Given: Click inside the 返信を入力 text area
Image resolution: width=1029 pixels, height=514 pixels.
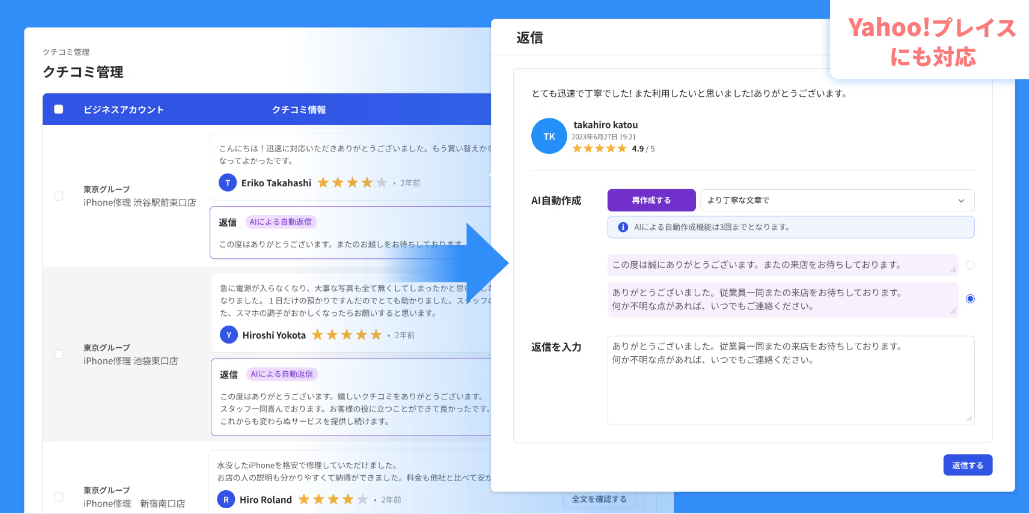Looking at the screenshot, I should click(790, 380).
